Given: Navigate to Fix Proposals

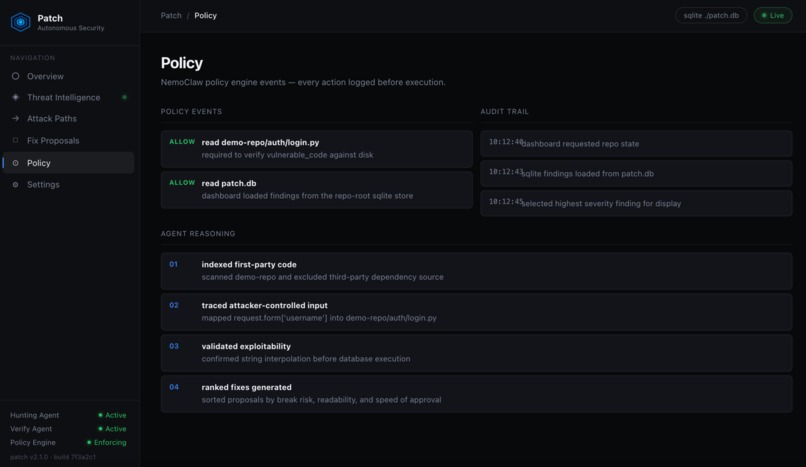Looking at the screenshot, I should click(x=68, y=140).
